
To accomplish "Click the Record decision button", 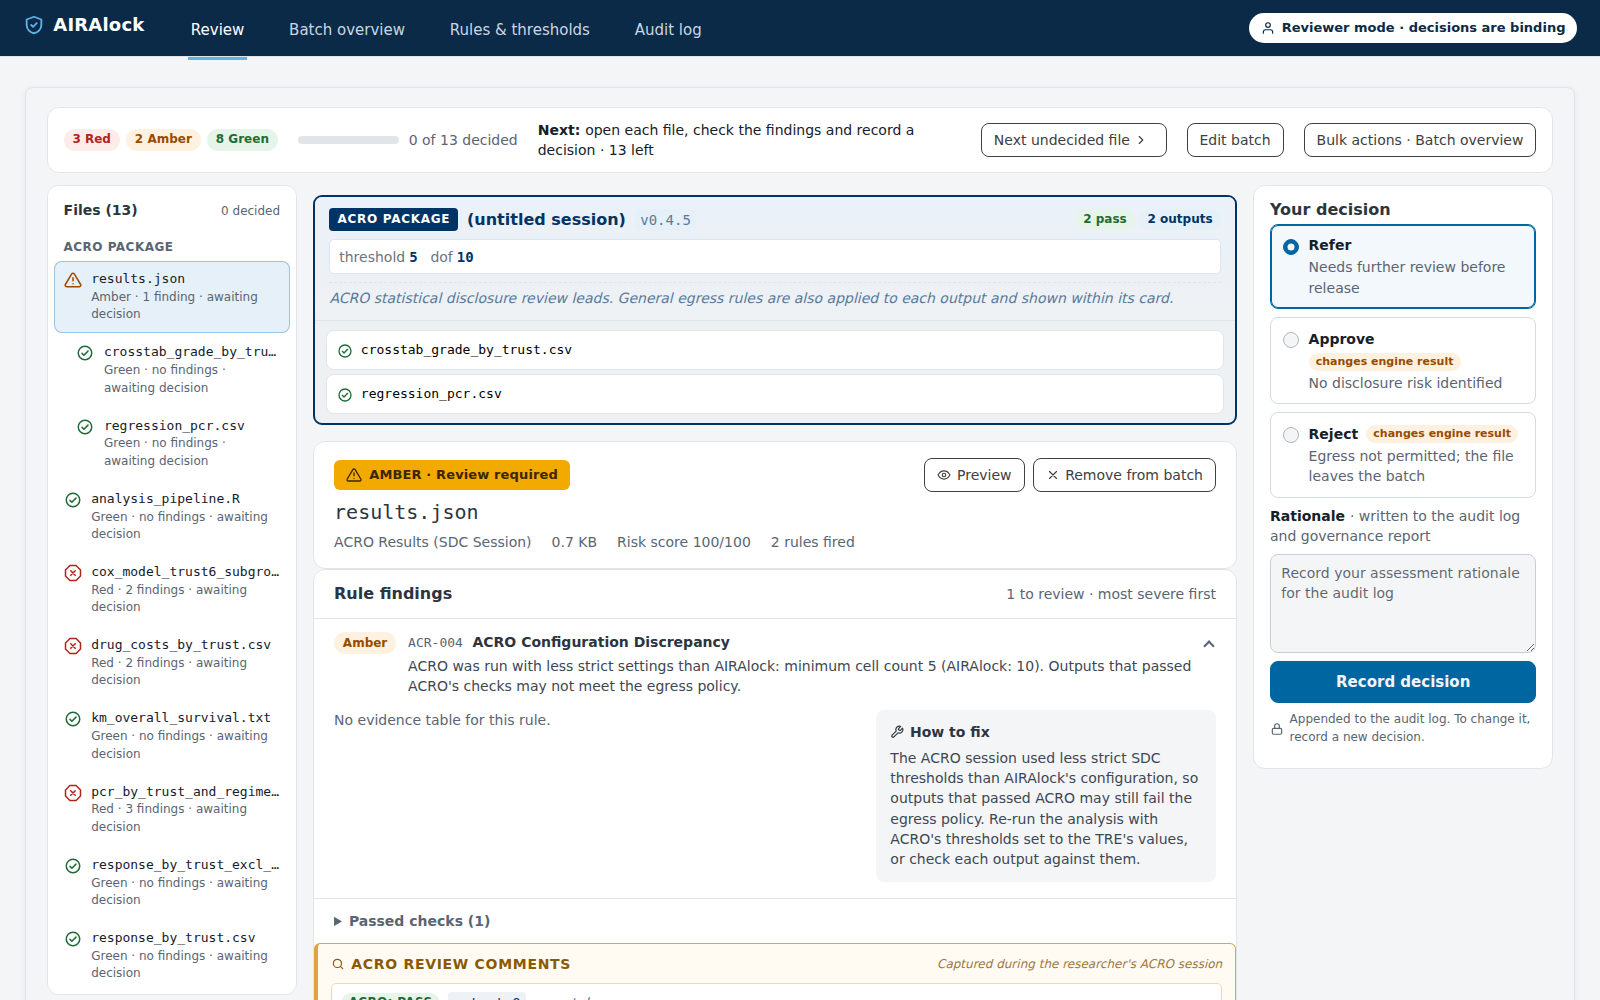I will point(1402,682).
